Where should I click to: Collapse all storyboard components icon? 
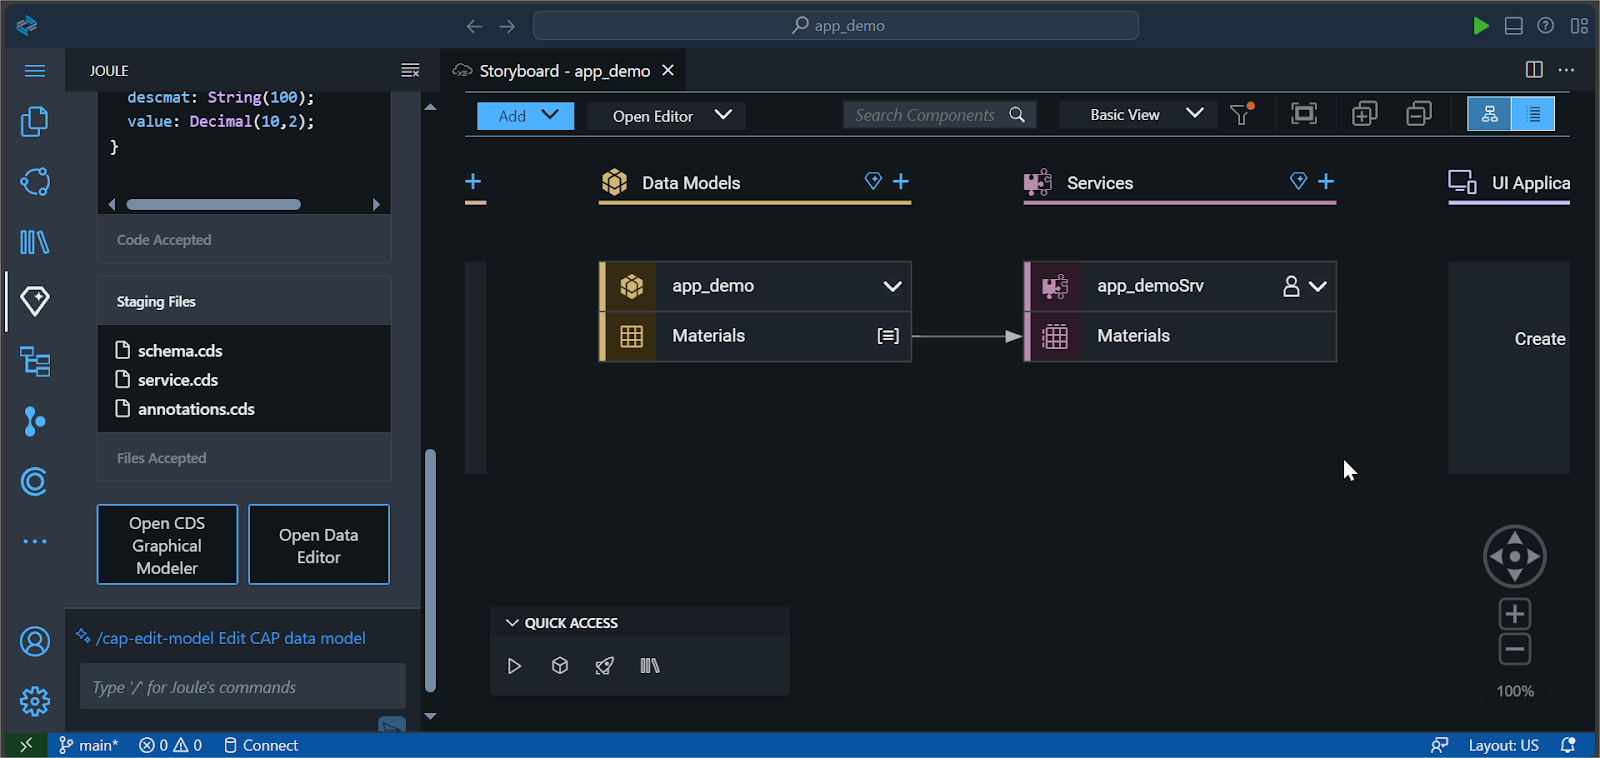(x=1419, y=114)
